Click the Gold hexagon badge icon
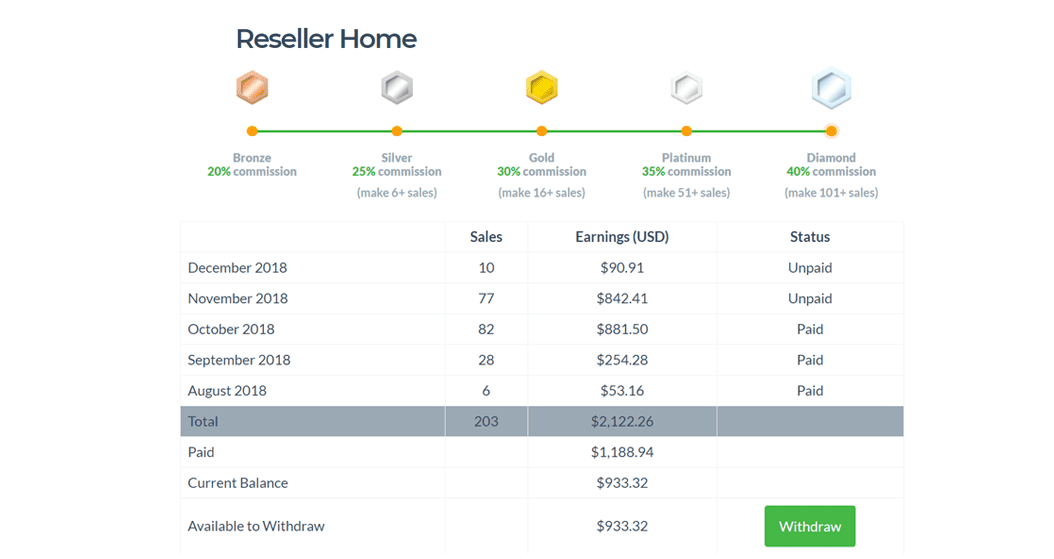 tap(542, 87)
